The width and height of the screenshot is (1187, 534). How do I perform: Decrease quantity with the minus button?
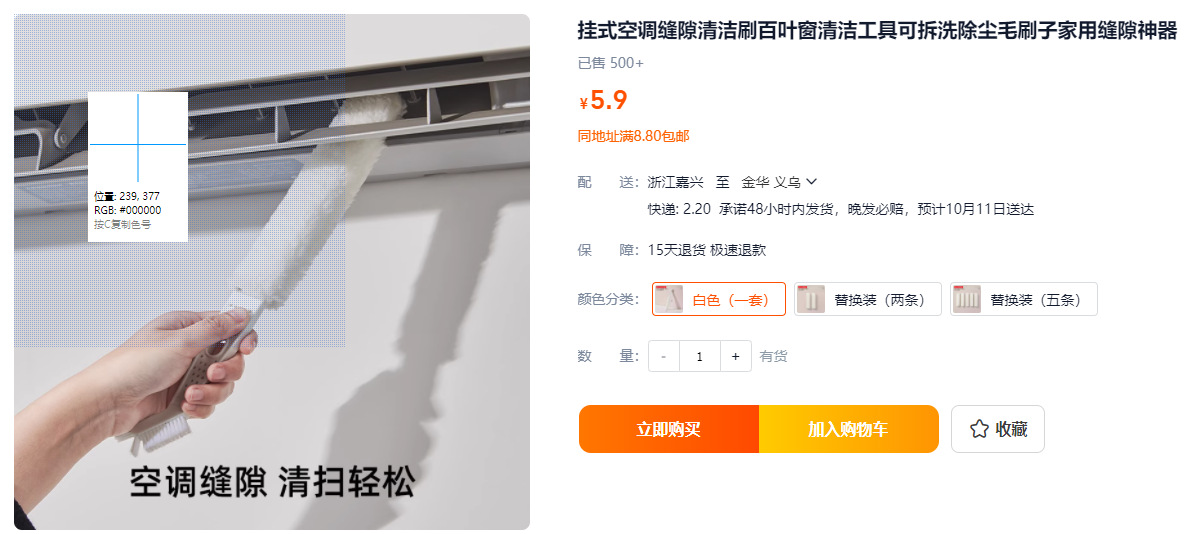click(x=664, y=356)
